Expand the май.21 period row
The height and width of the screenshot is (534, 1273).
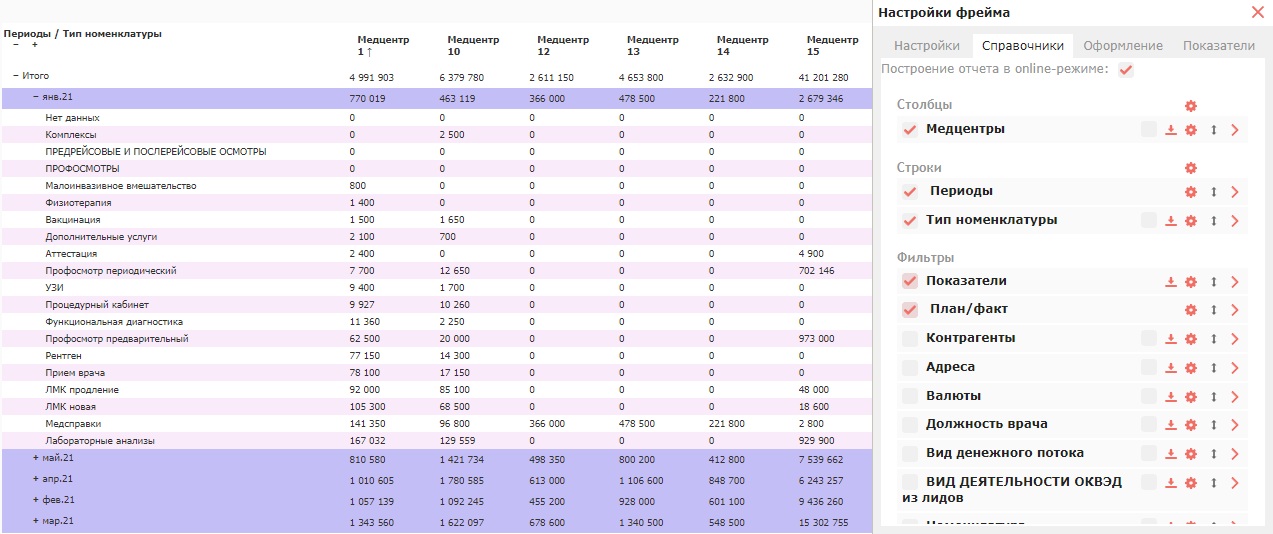click(36, 458)
